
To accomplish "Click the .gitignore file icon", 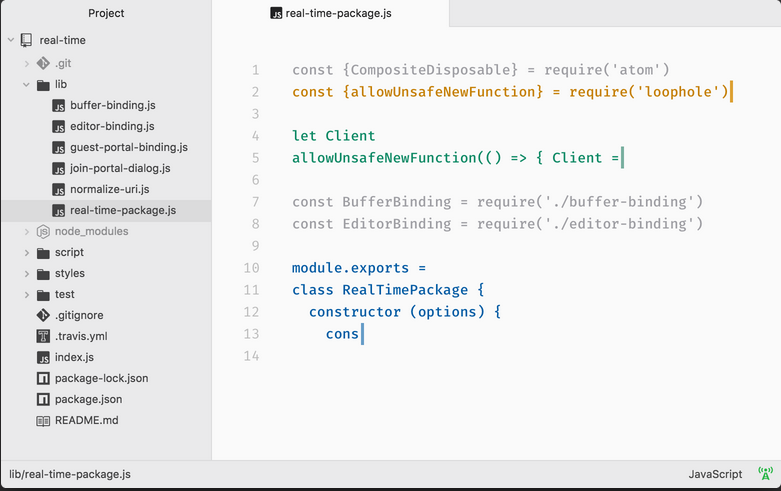I will tap(43, 315).
